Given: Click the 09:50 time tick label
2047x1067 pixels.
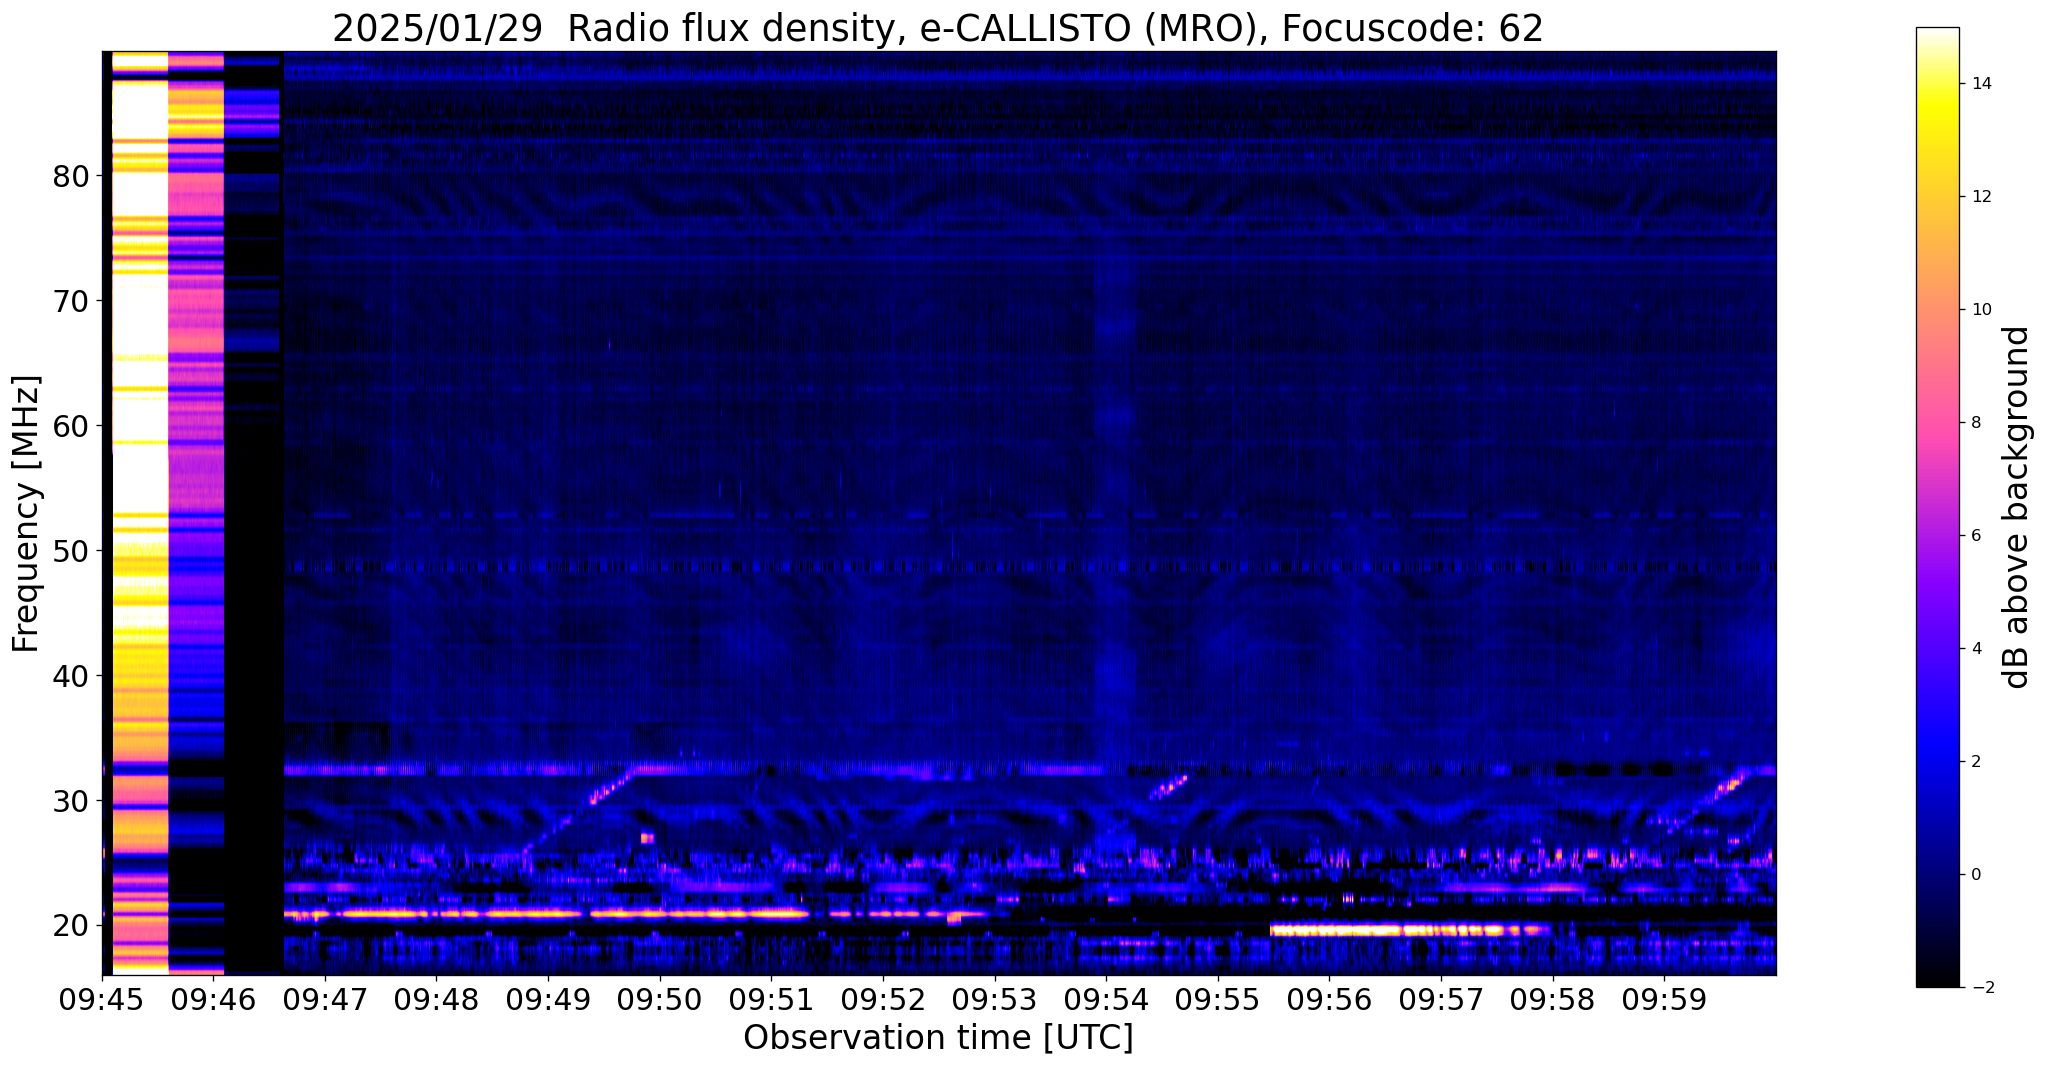Looking at the screenshot, I should point(660,1000).
